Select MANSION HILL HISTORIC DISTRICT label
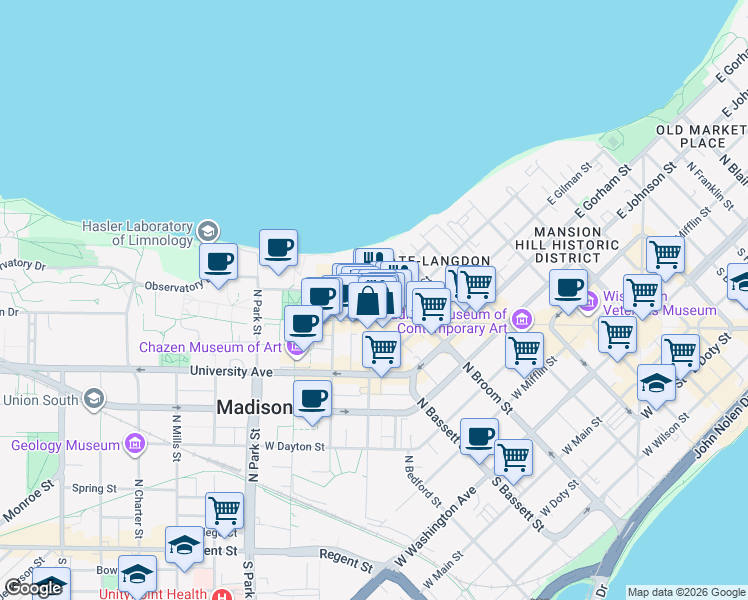Screen dimensions: 748x600 567,245
